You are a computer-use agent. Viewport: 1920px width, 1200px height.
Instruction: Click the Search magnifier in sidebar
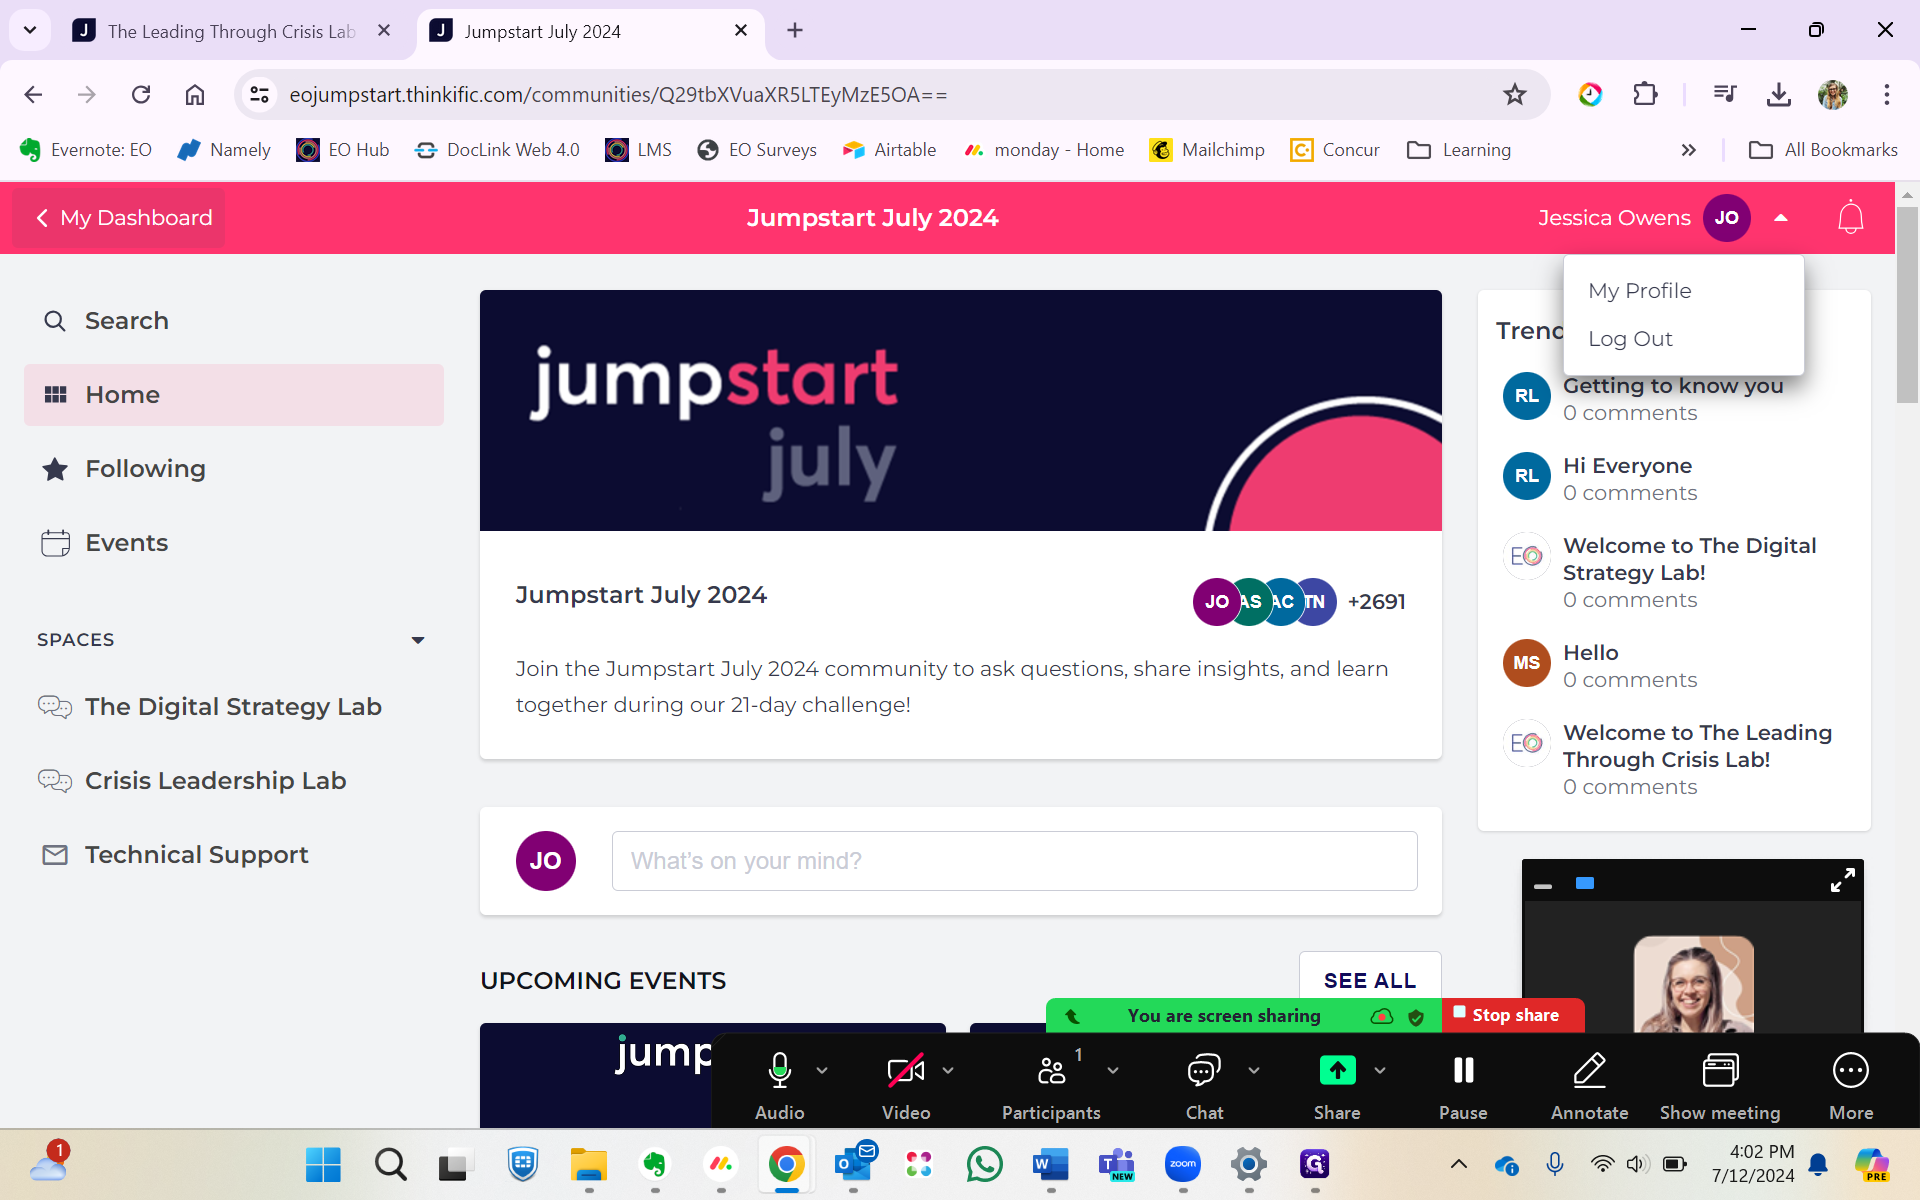(55, 321)
